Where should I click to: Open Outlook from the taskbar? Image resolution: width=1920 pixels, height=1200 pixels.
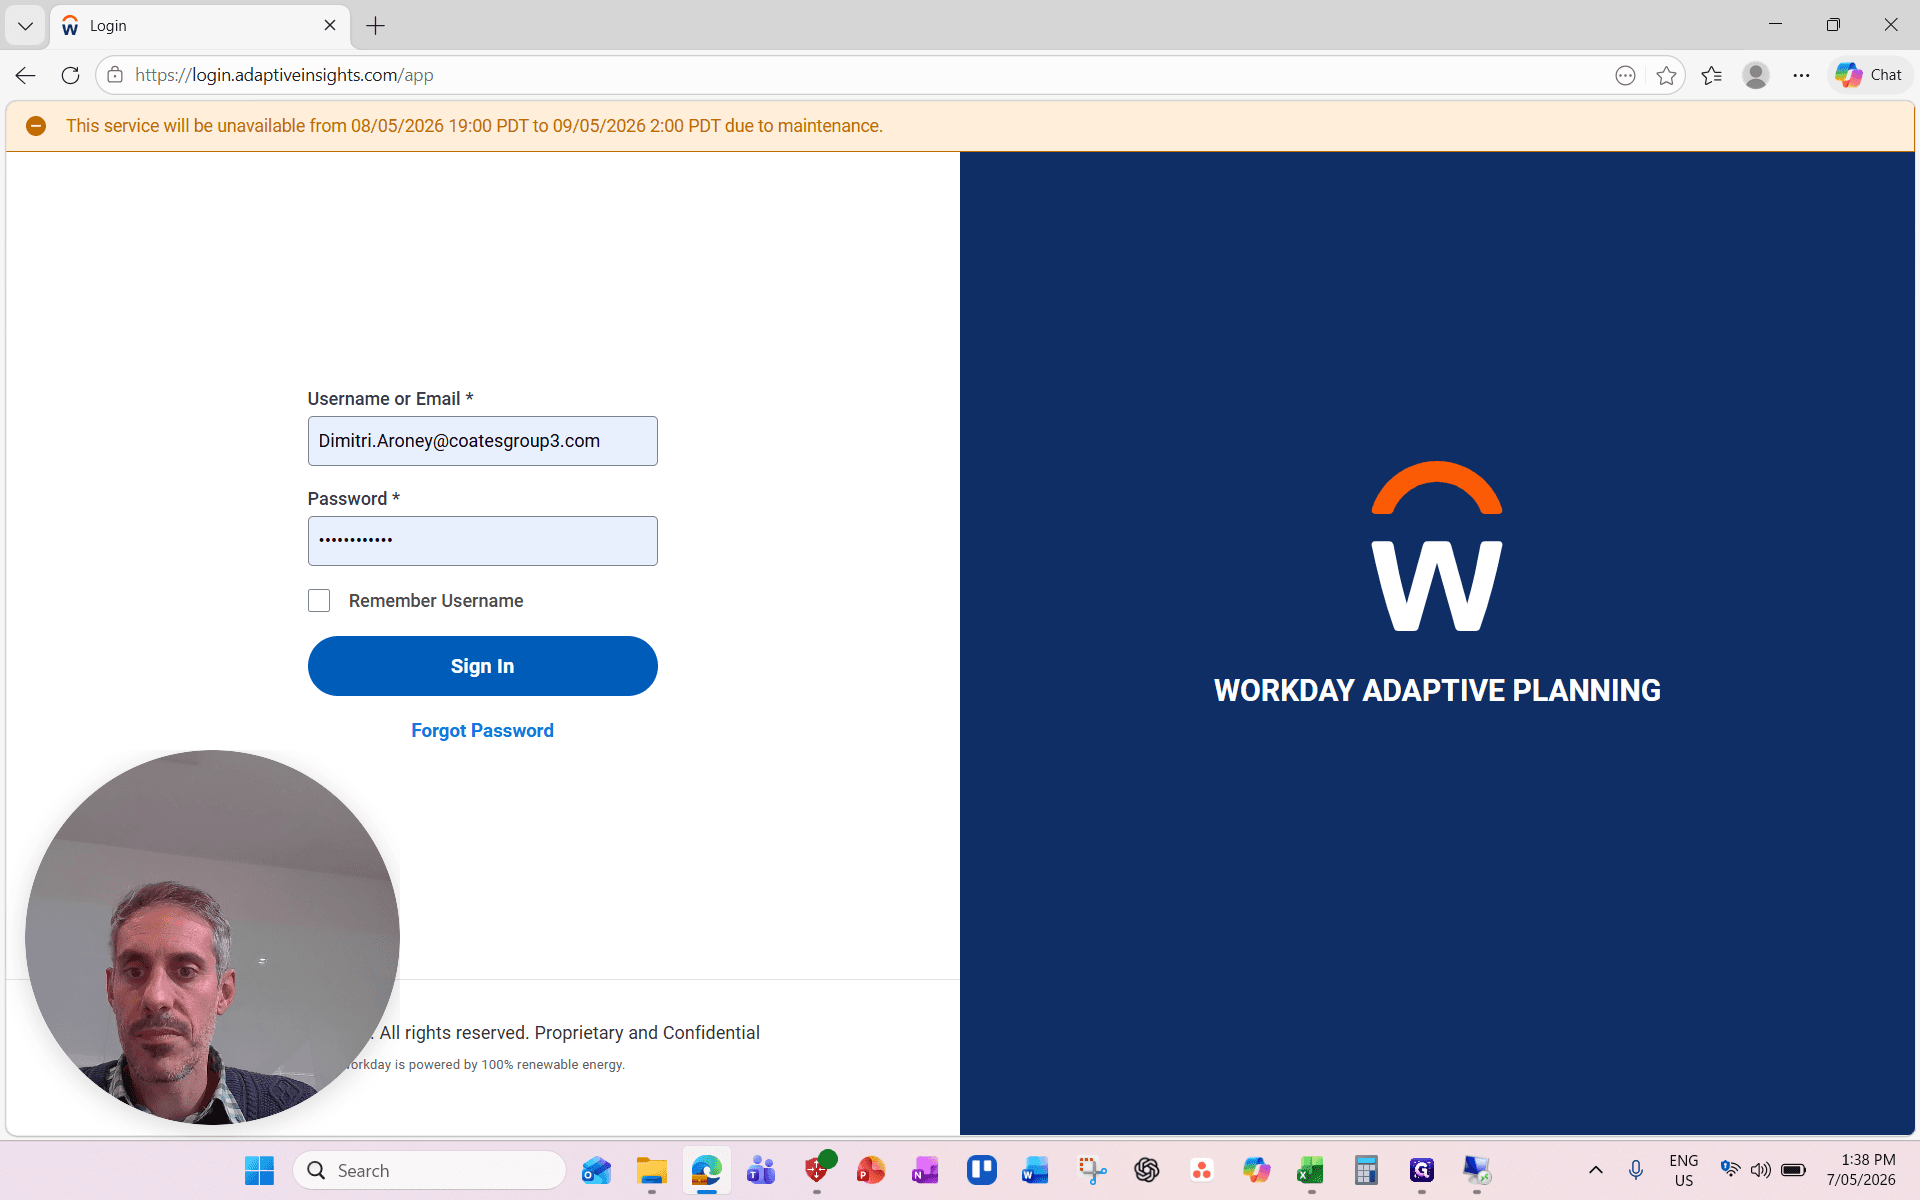point(597,1170)
